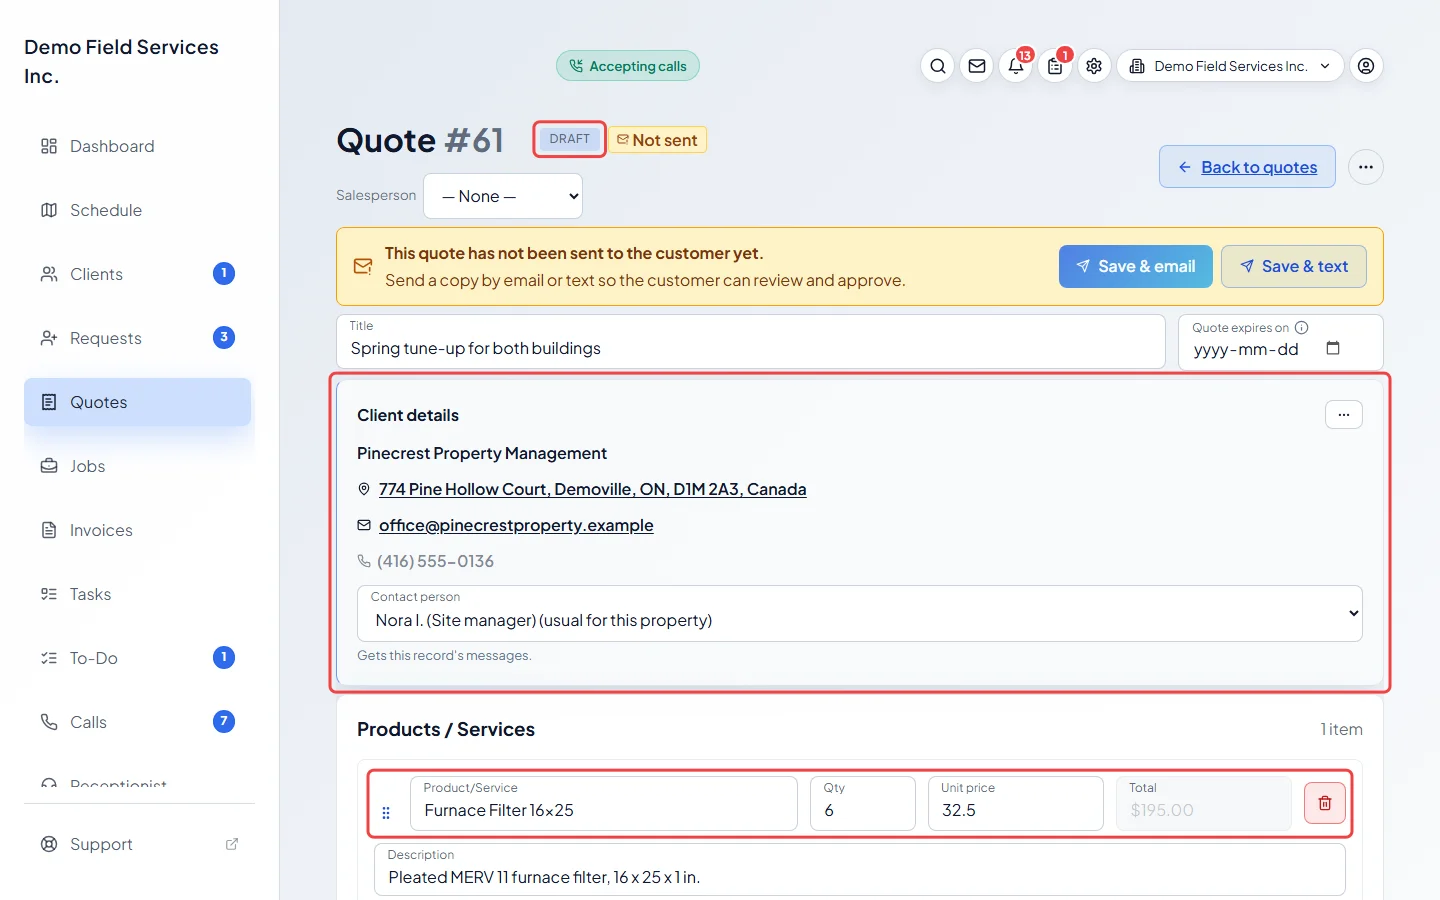Screen dimensions: 1440x900
Task: Open the 774 Pine Hollow Court address link
Action: pos(592,489)
